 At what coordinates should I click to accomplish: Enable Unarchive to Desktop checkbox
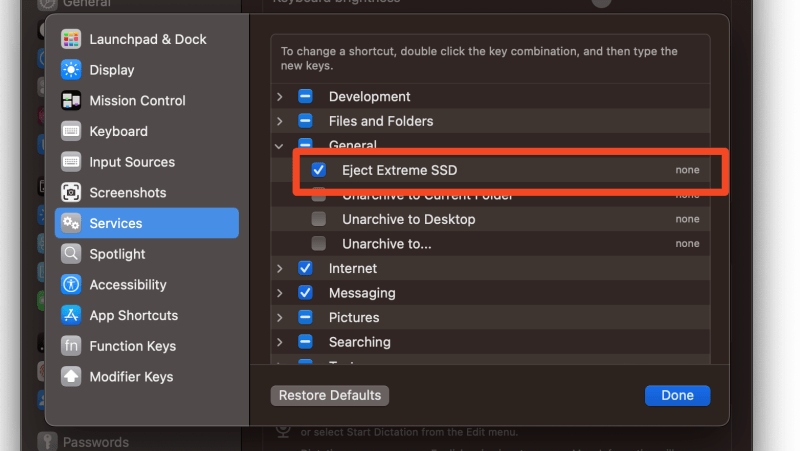tap(318, 219)
